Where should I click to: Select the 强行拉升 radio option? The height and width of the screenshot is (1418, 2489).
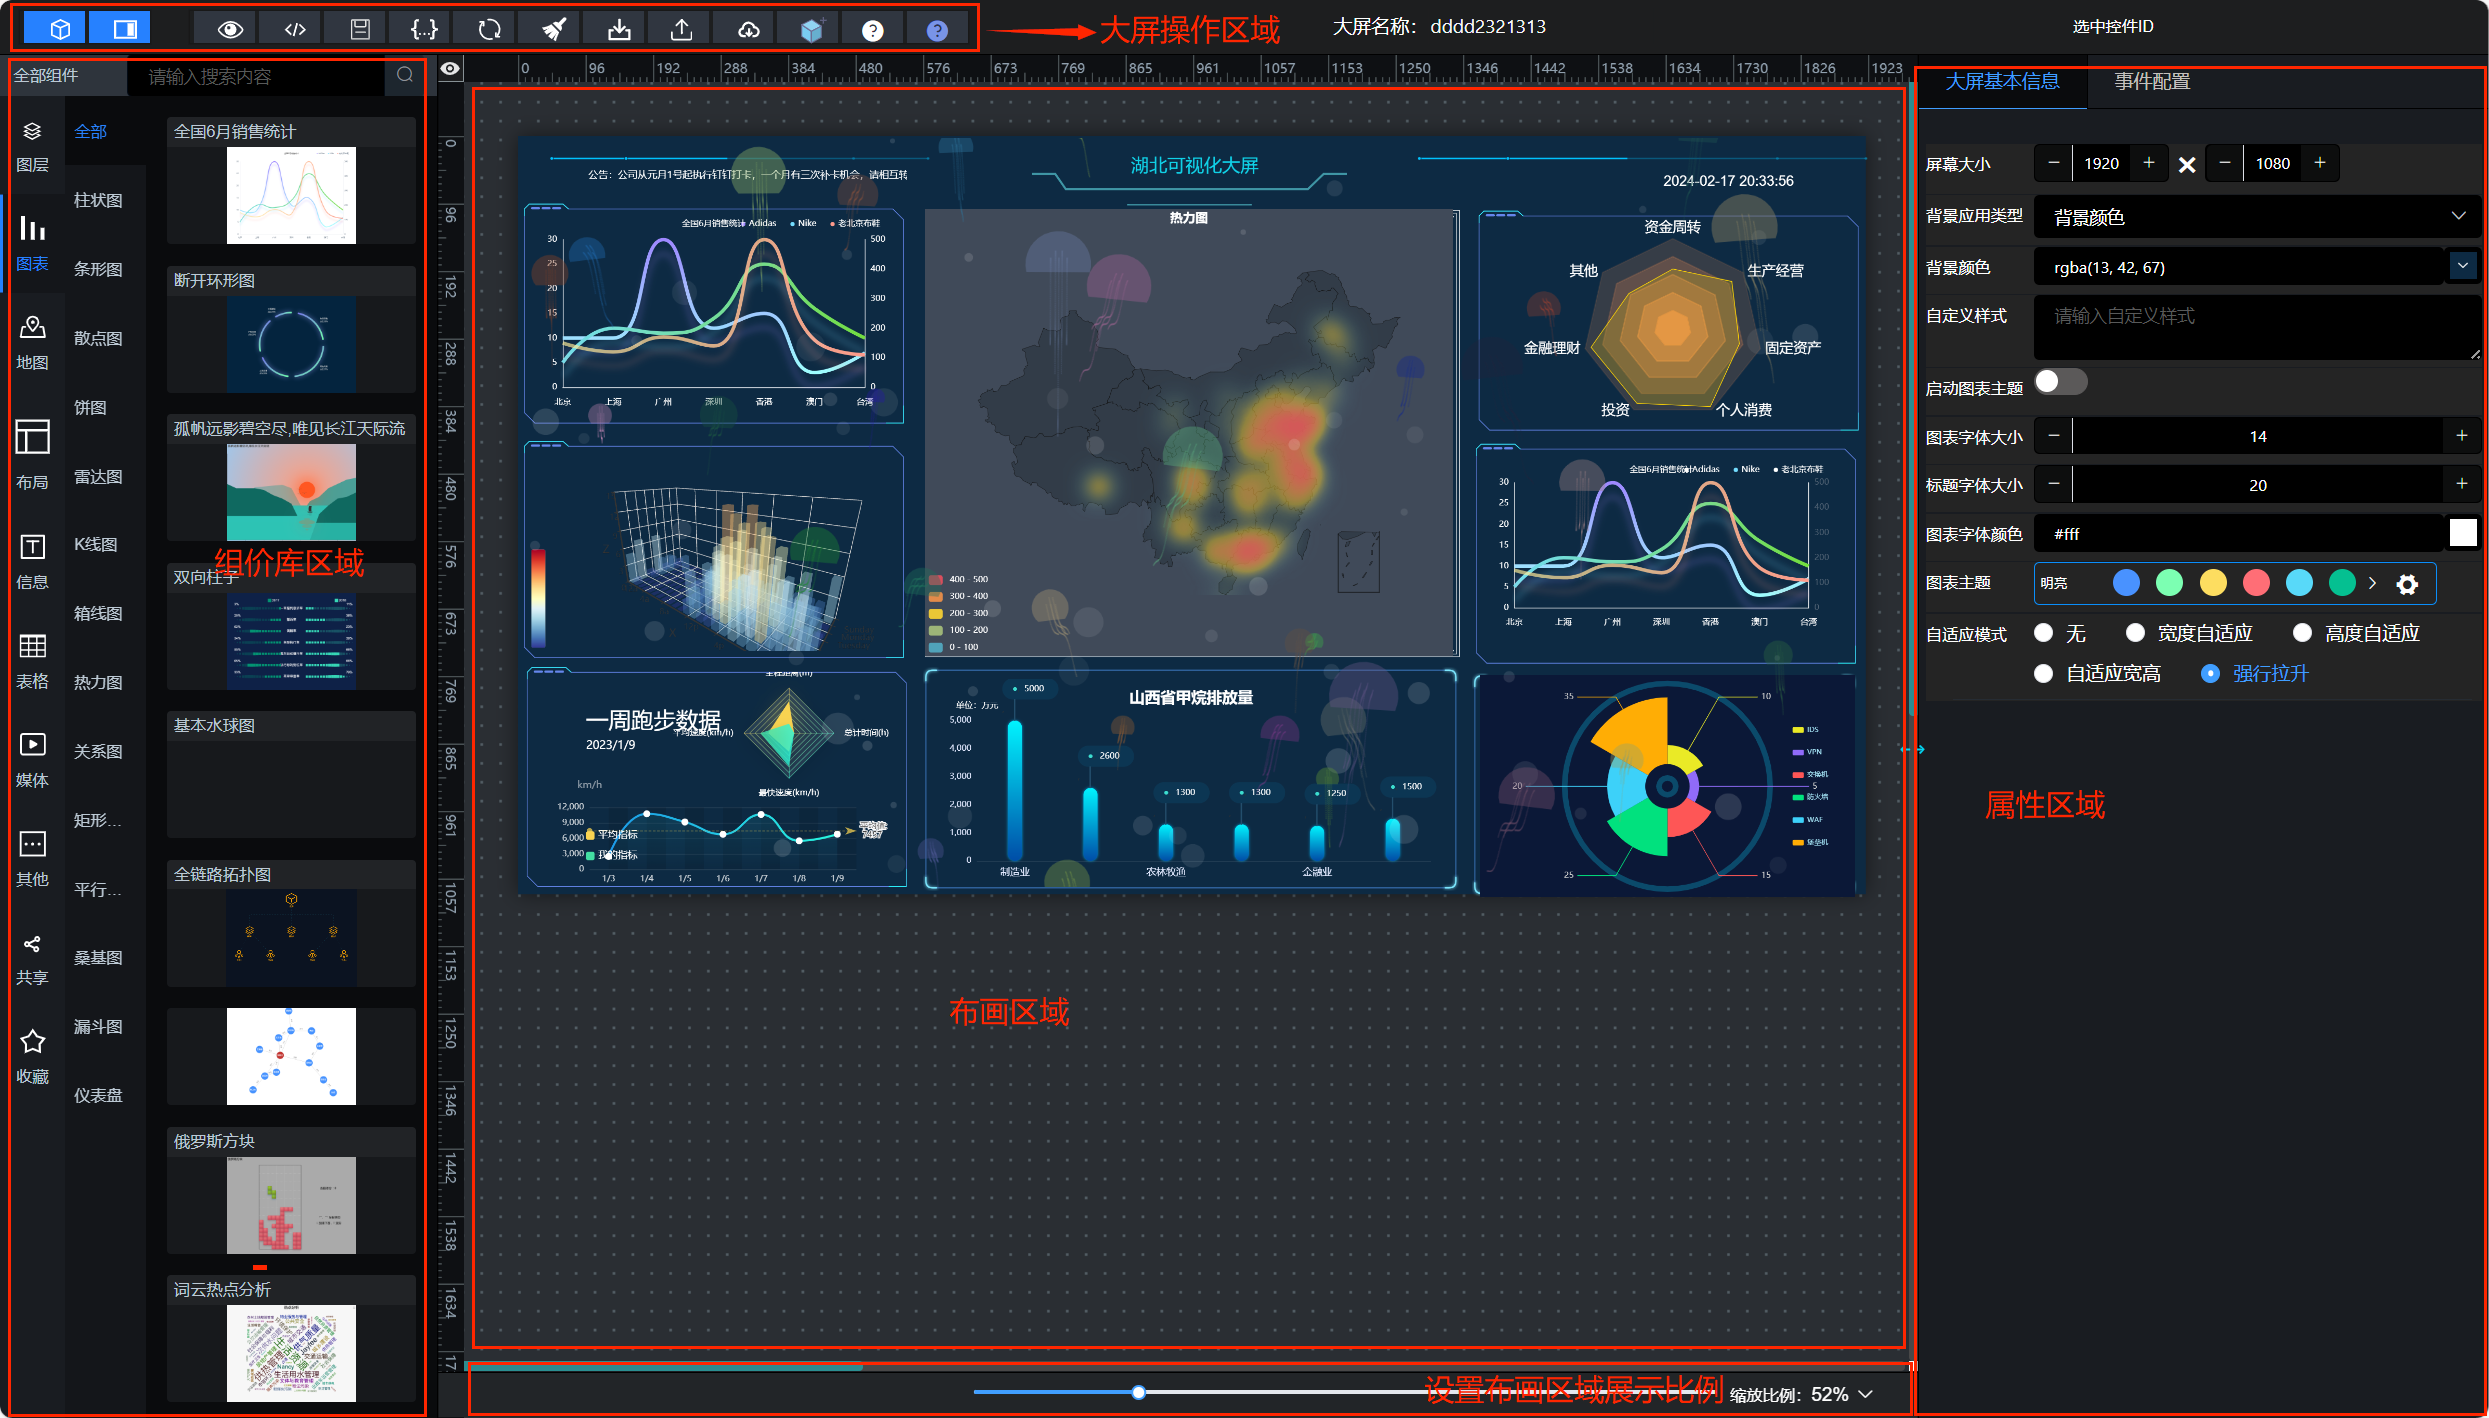tap(2211, 674)
